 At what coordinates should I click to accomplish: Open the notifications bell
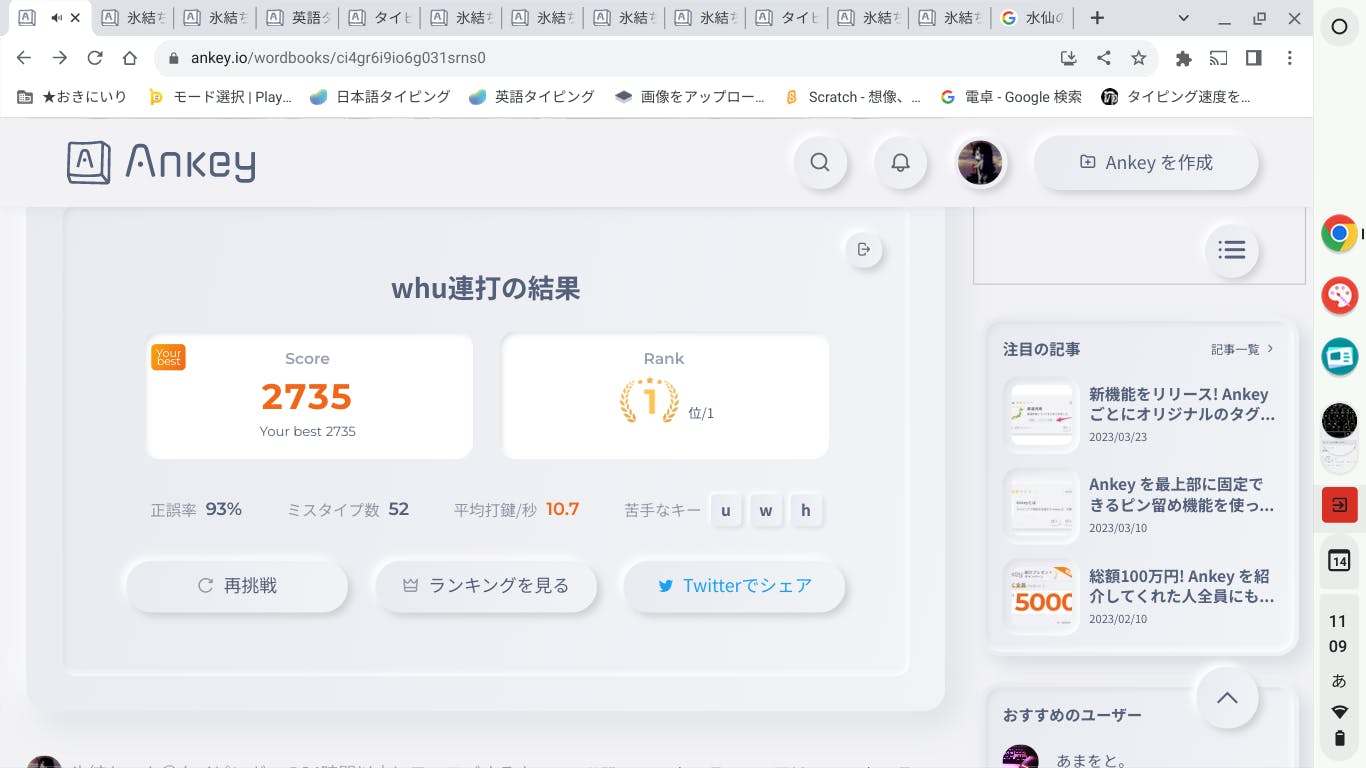(x=900, y=162)
